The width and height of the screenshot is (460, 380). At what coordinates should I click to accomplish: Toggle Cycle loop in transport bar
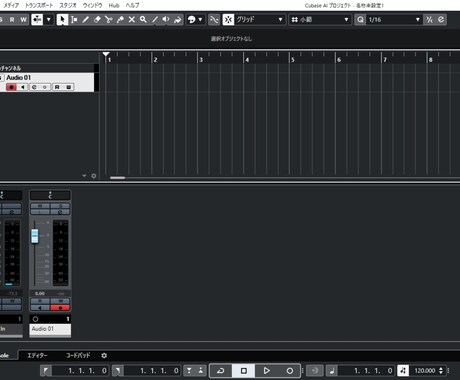tap(221, 370)
